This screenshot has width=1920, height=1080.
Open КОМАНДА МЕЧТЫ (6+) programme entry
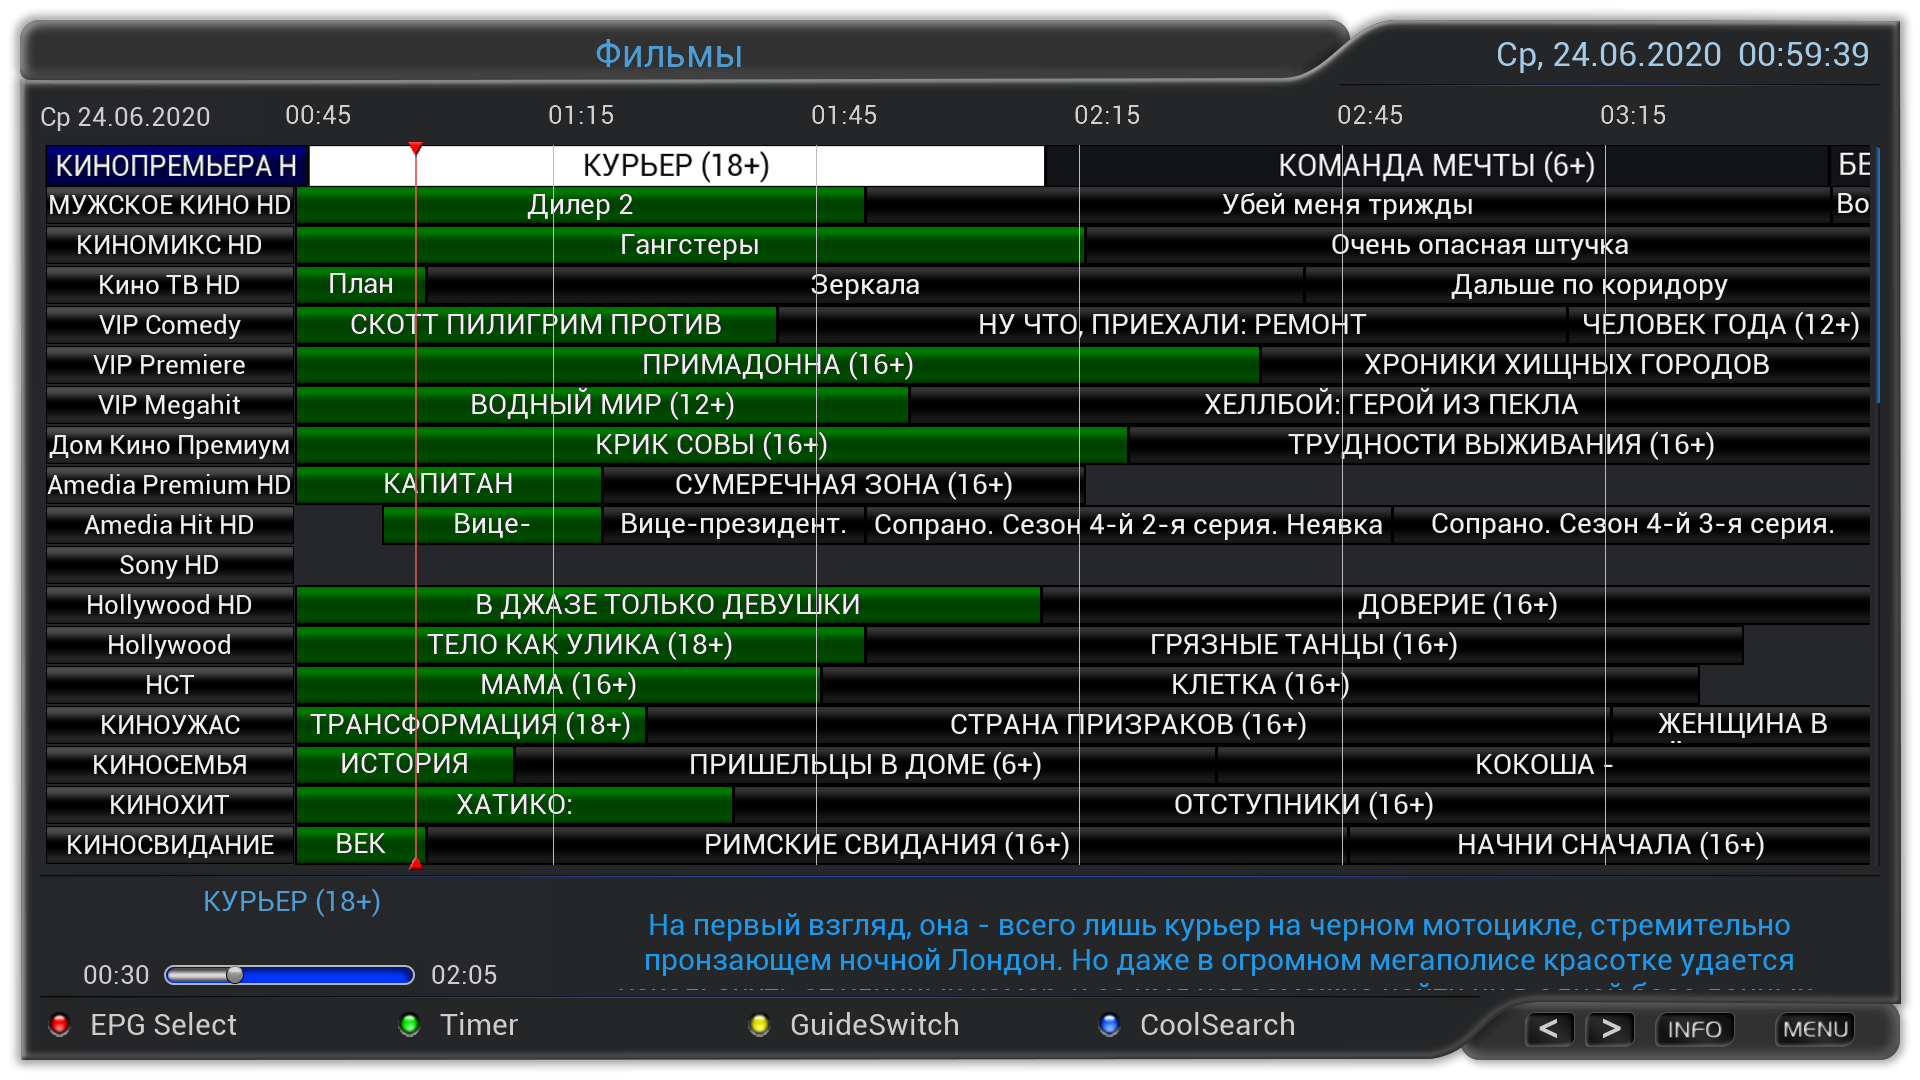click(x=1436, y=166)
